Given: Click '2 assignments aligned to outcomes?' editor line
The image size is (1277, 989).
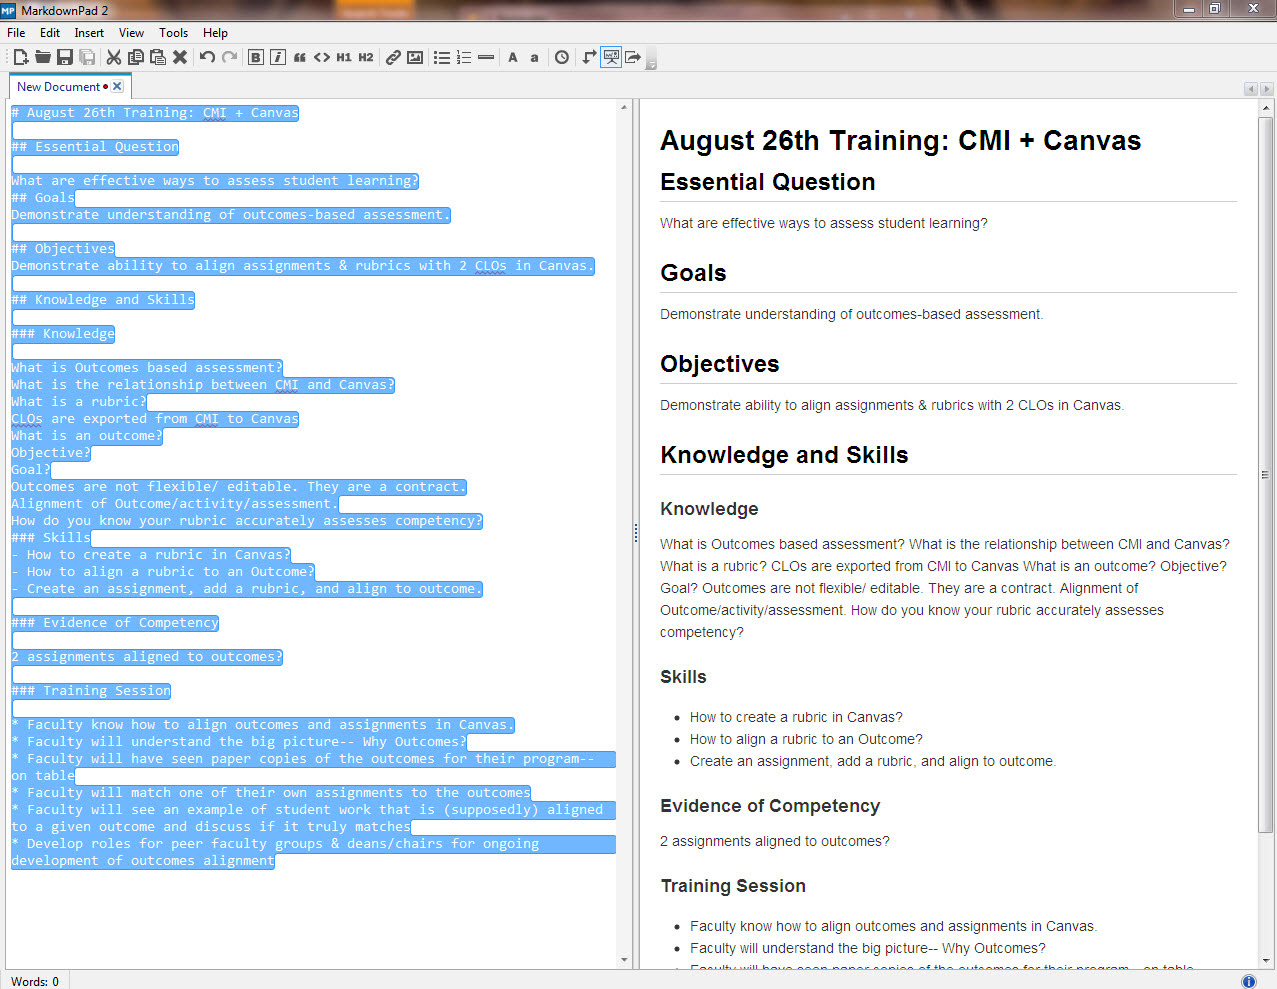Looking at the screenshot, I should click(147, 657).
